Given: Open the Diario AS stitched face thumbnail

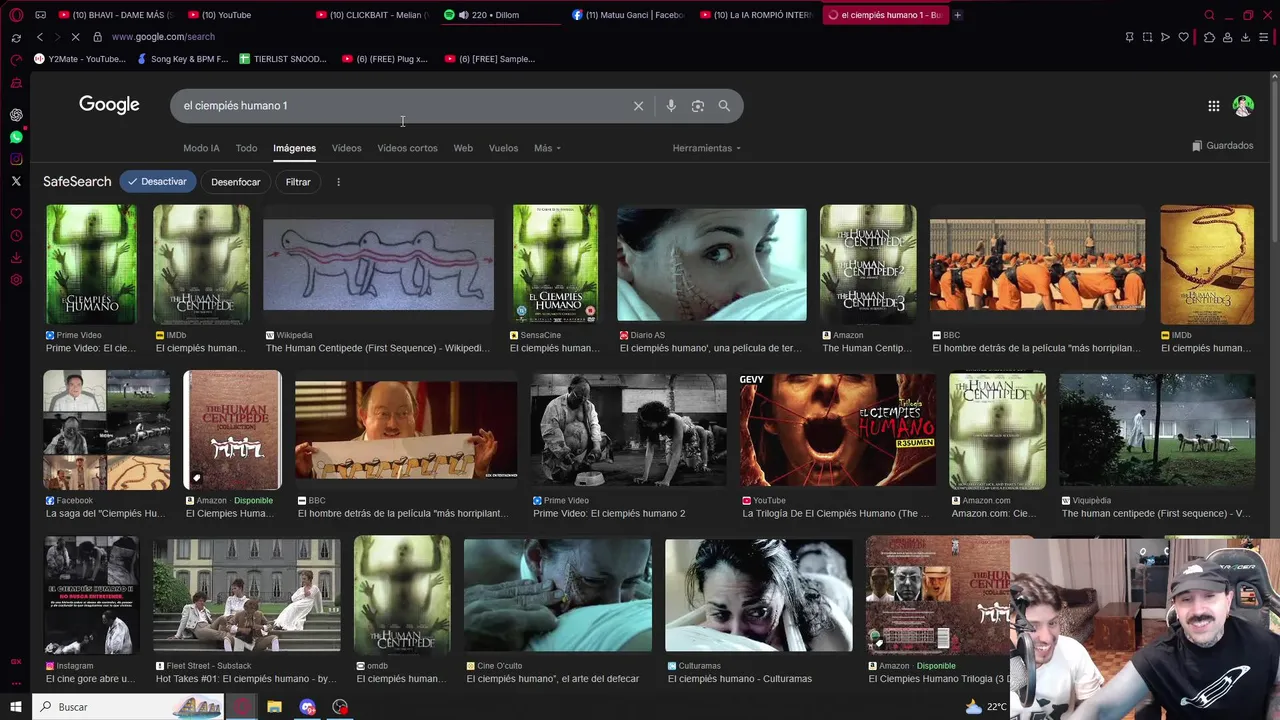Looking at the screenshot, I should click(x=711, y=264).
